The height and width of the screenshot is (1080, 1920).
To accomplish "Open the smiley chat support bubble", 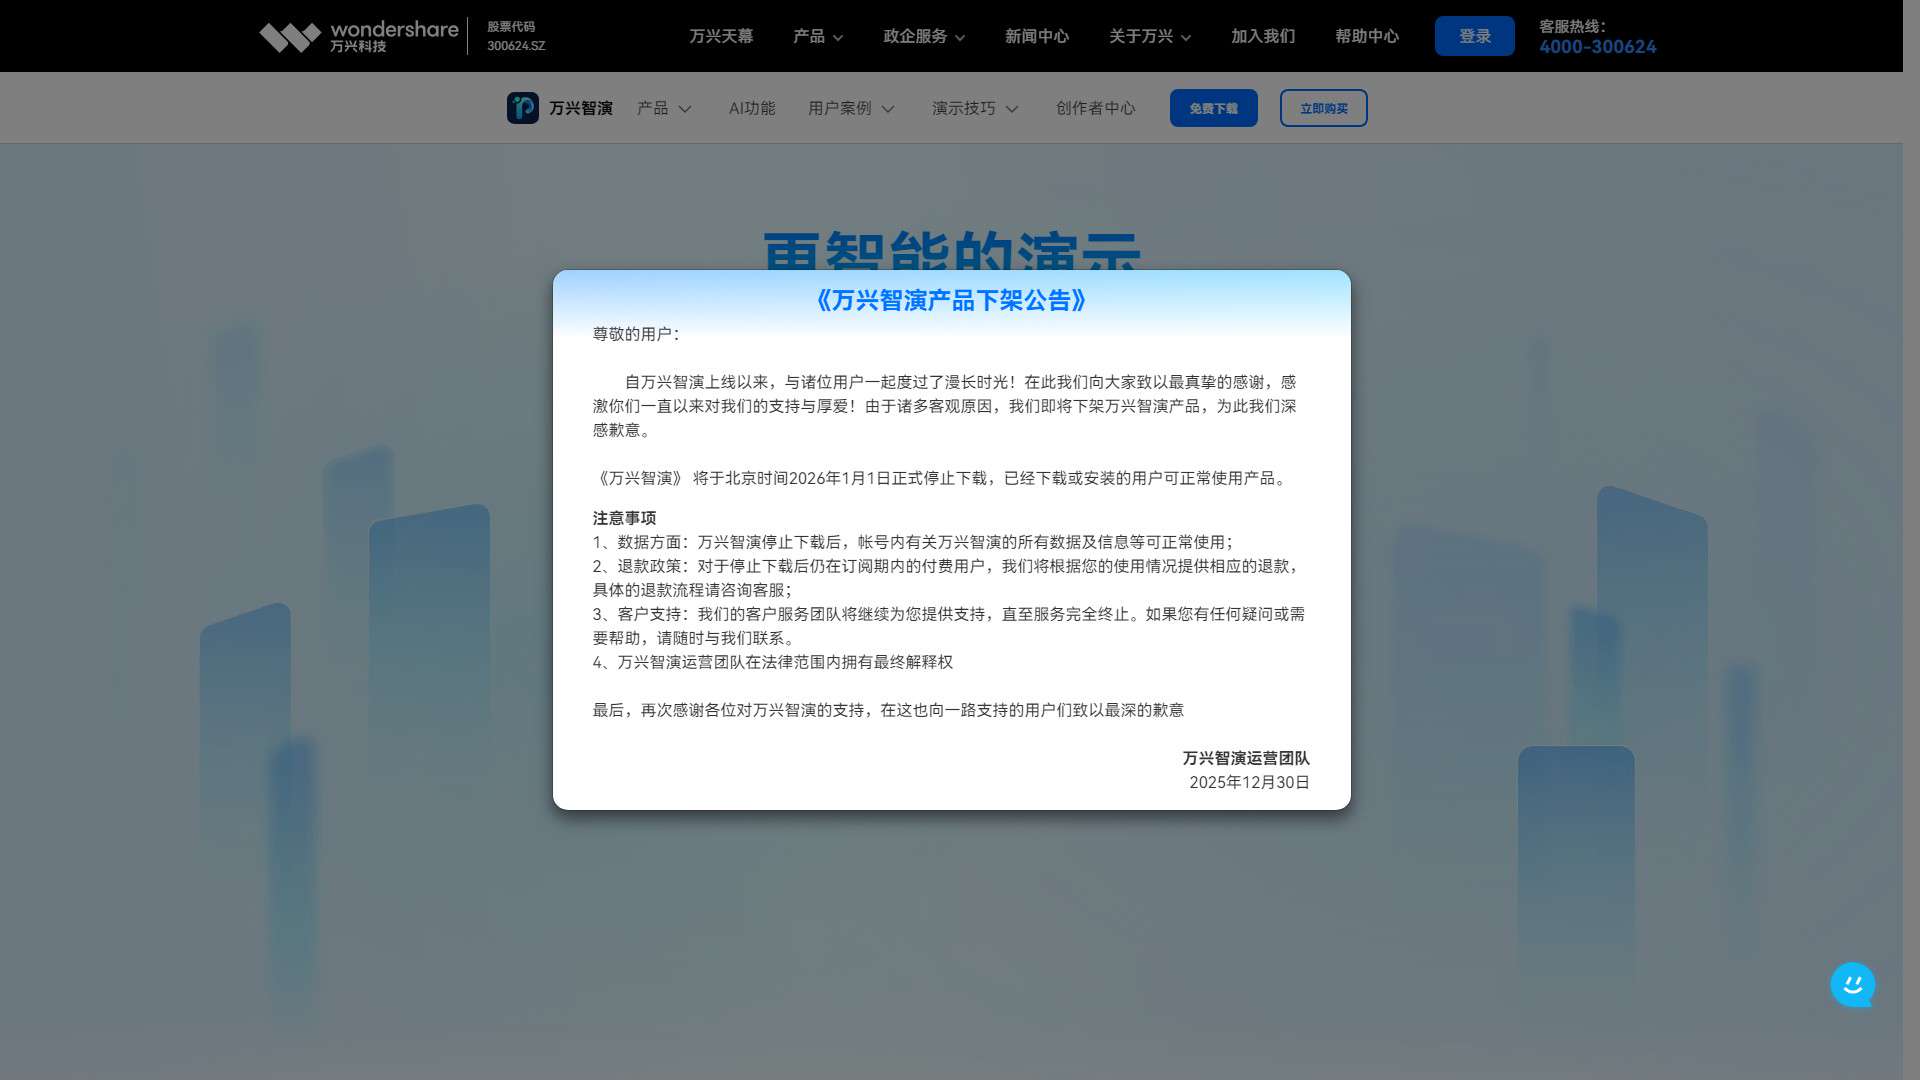I will [x=1852, y=985].
